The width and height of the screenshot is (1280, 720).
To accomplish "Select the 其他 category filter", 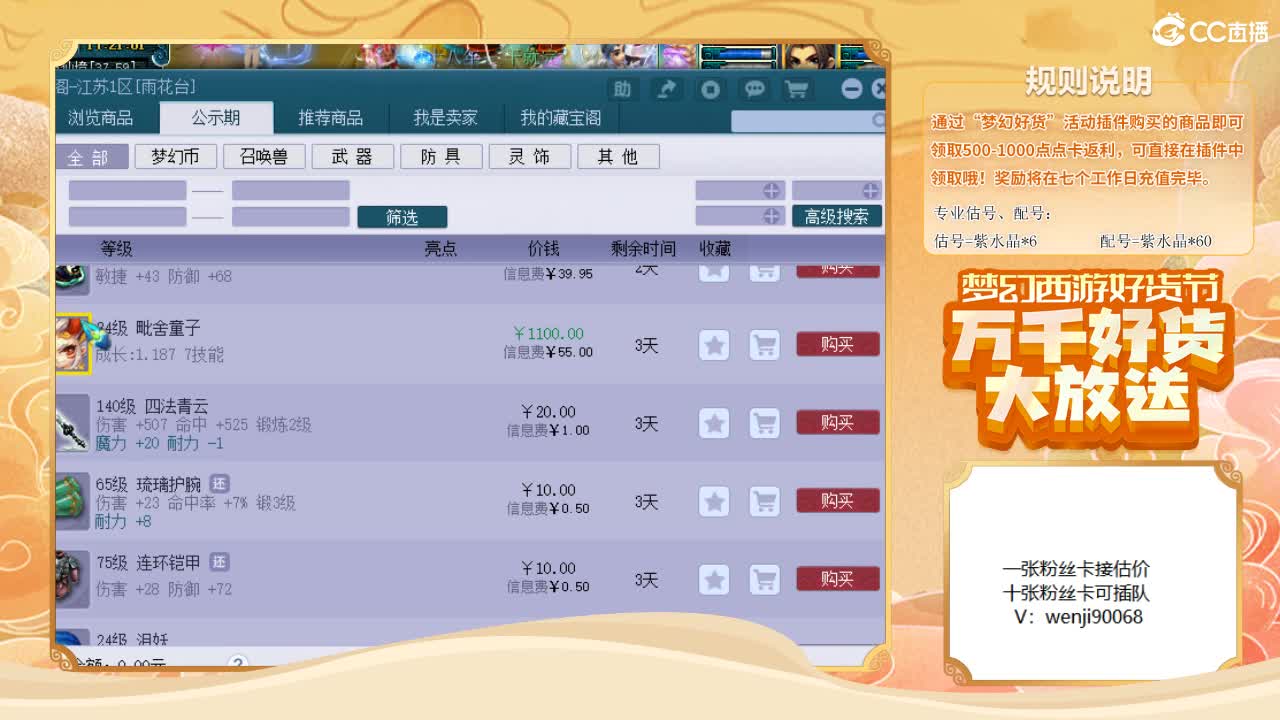I will pyautogui.click(x=617, y=157).
